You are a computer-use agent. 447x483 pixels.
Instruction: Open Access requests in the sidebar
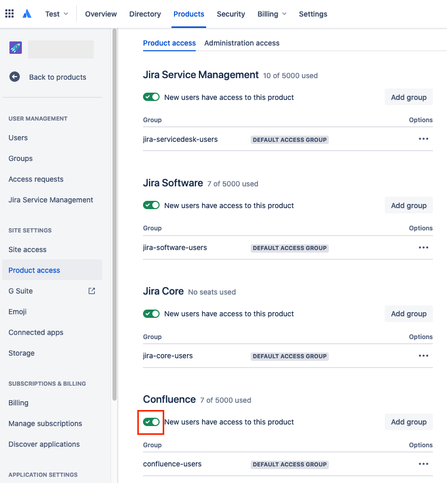36,179
